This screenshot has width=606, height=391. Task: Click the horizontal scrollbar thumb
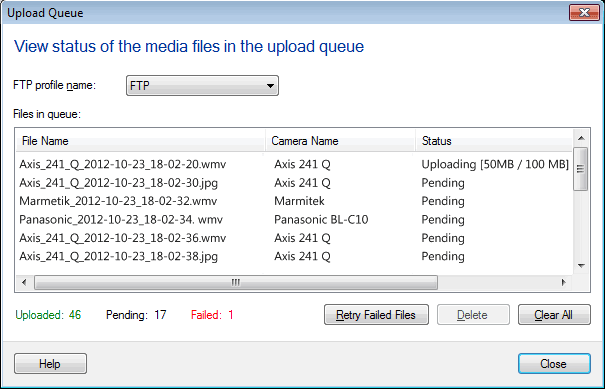pos(236,282)
